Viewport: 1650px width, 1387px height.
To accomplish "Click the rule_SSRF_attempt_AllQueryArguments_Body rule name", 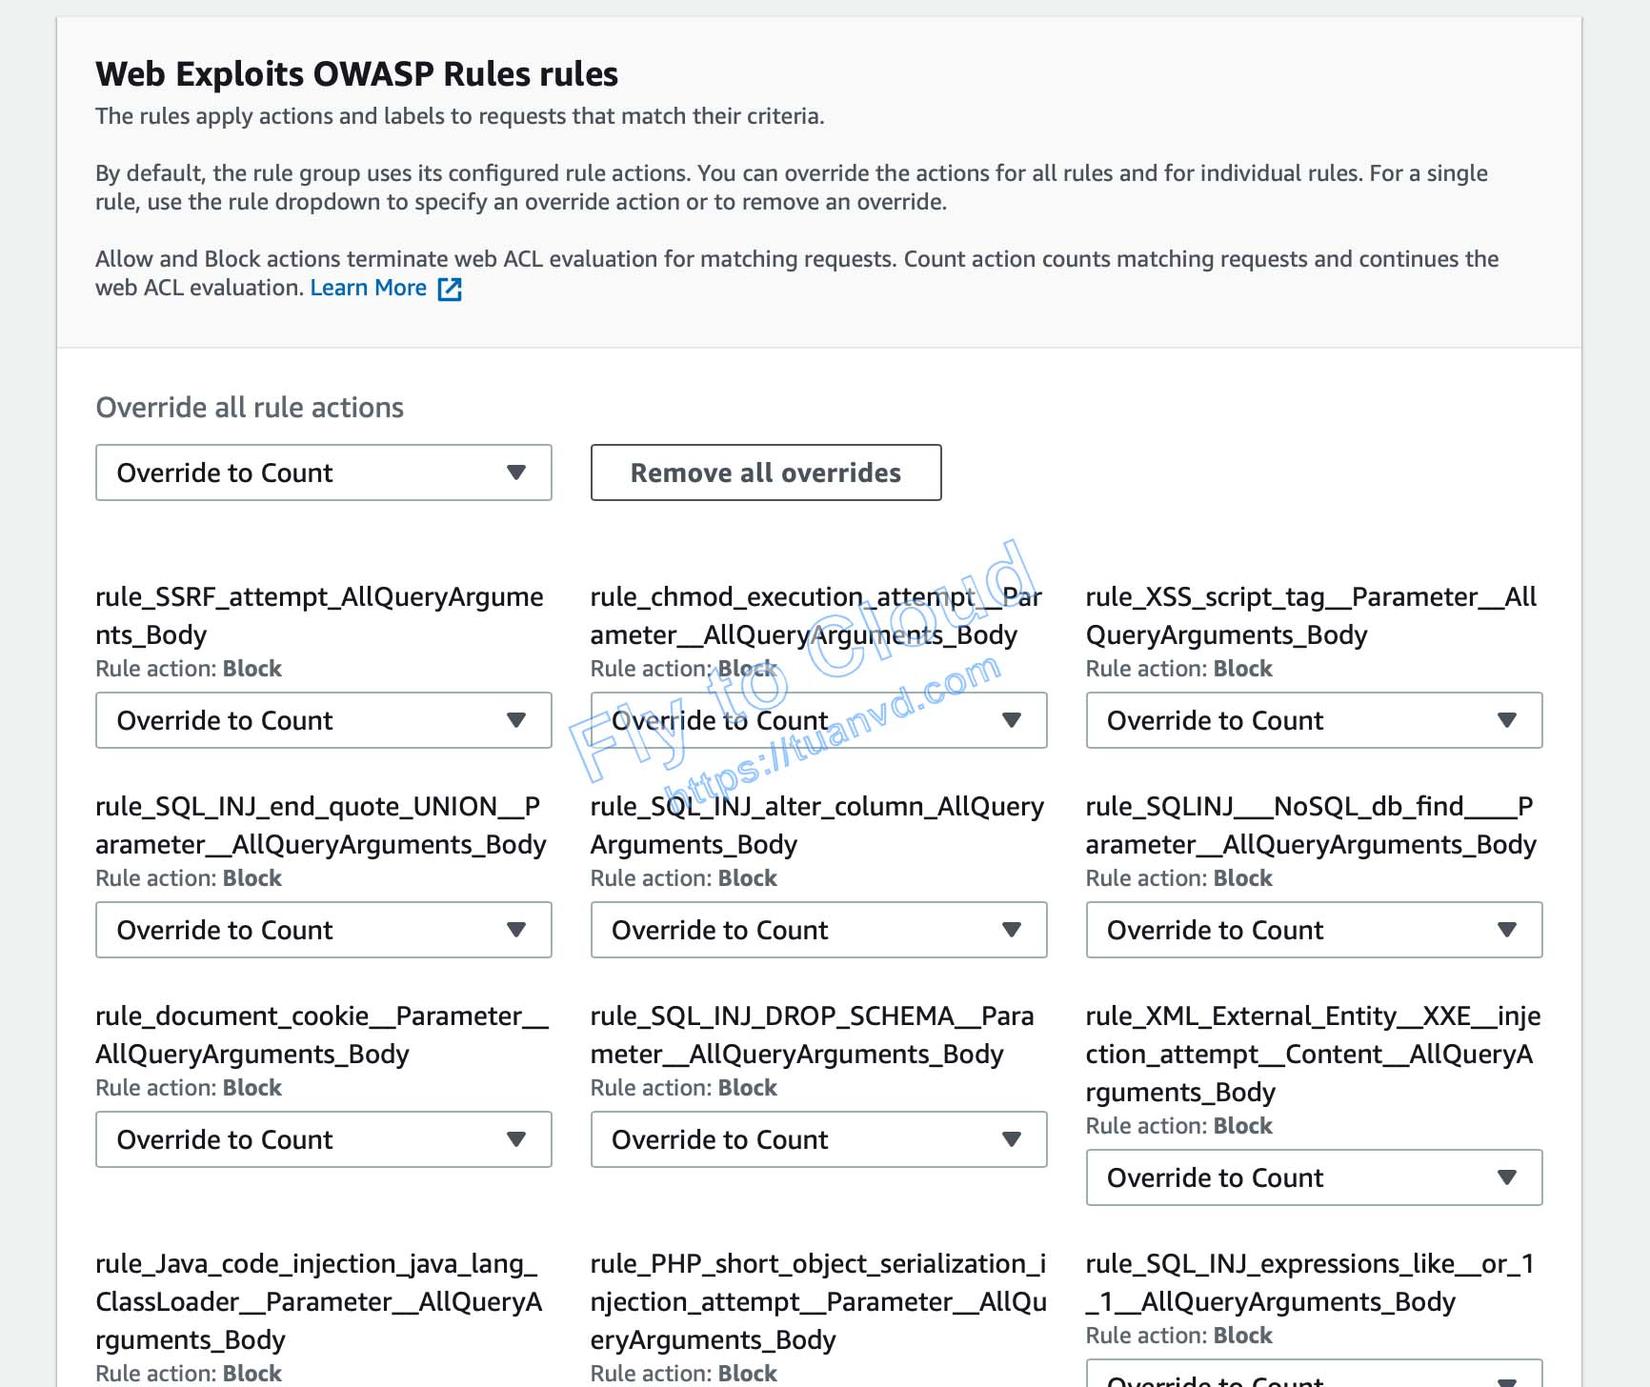I will click(x=319, y=615).
